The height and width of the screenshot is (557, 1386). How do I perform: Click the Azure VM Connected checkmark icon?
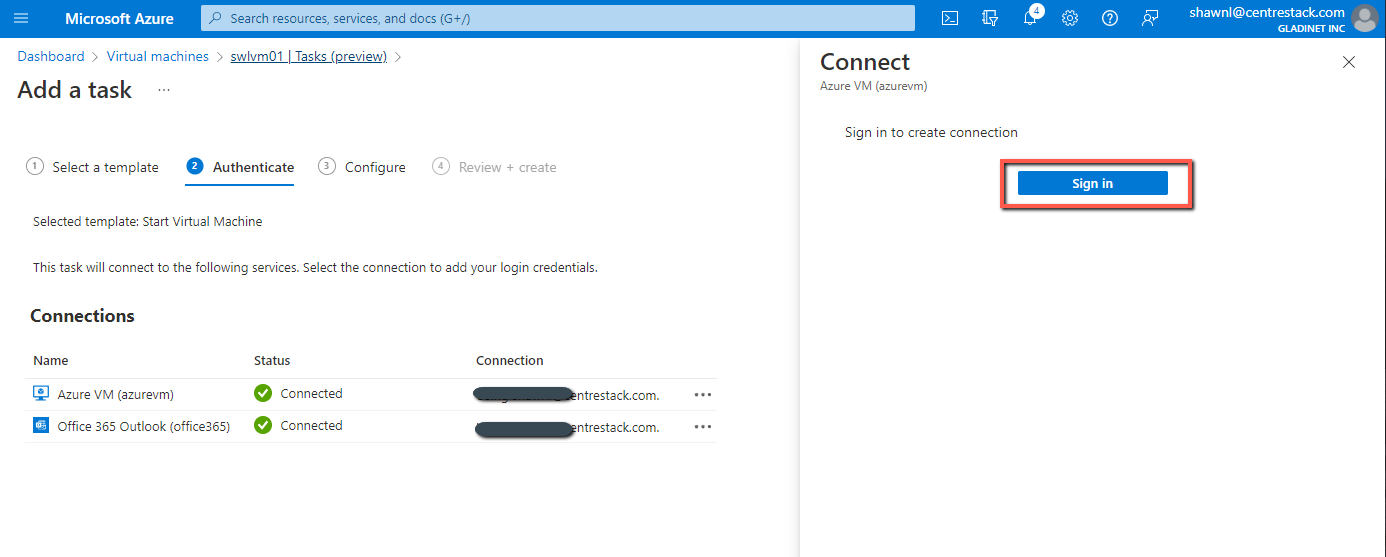coord(263,394)
